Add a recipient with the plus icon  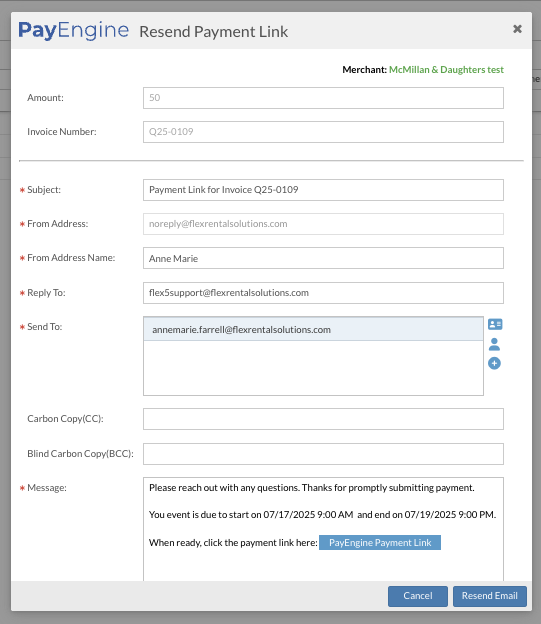pos(494,363)
